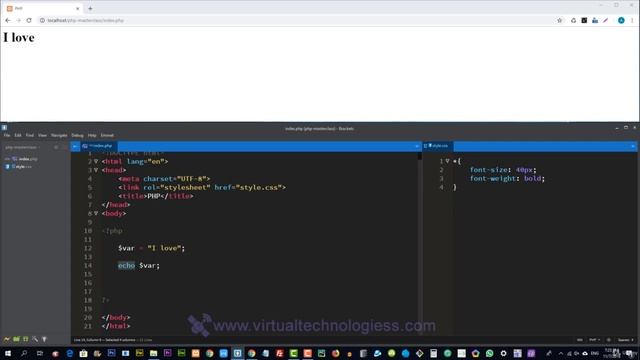Switch to the index.php editor tab
Viewport: 640px width, 360px height.
(99, 146)
